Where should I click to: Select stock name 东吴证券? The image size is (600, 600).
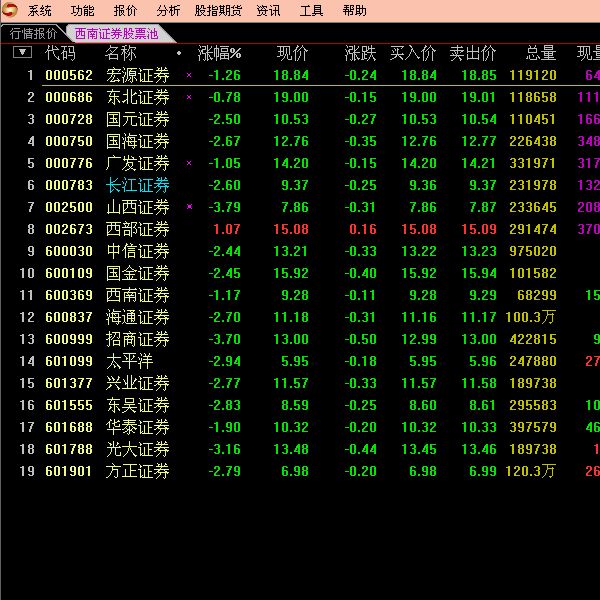[137, 405]
